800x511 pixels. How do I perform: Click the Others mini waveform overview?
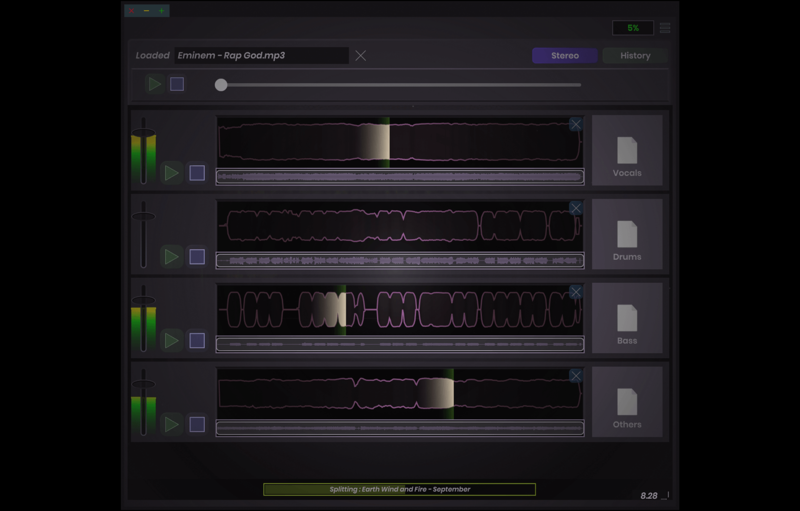(x=400, y=428)
